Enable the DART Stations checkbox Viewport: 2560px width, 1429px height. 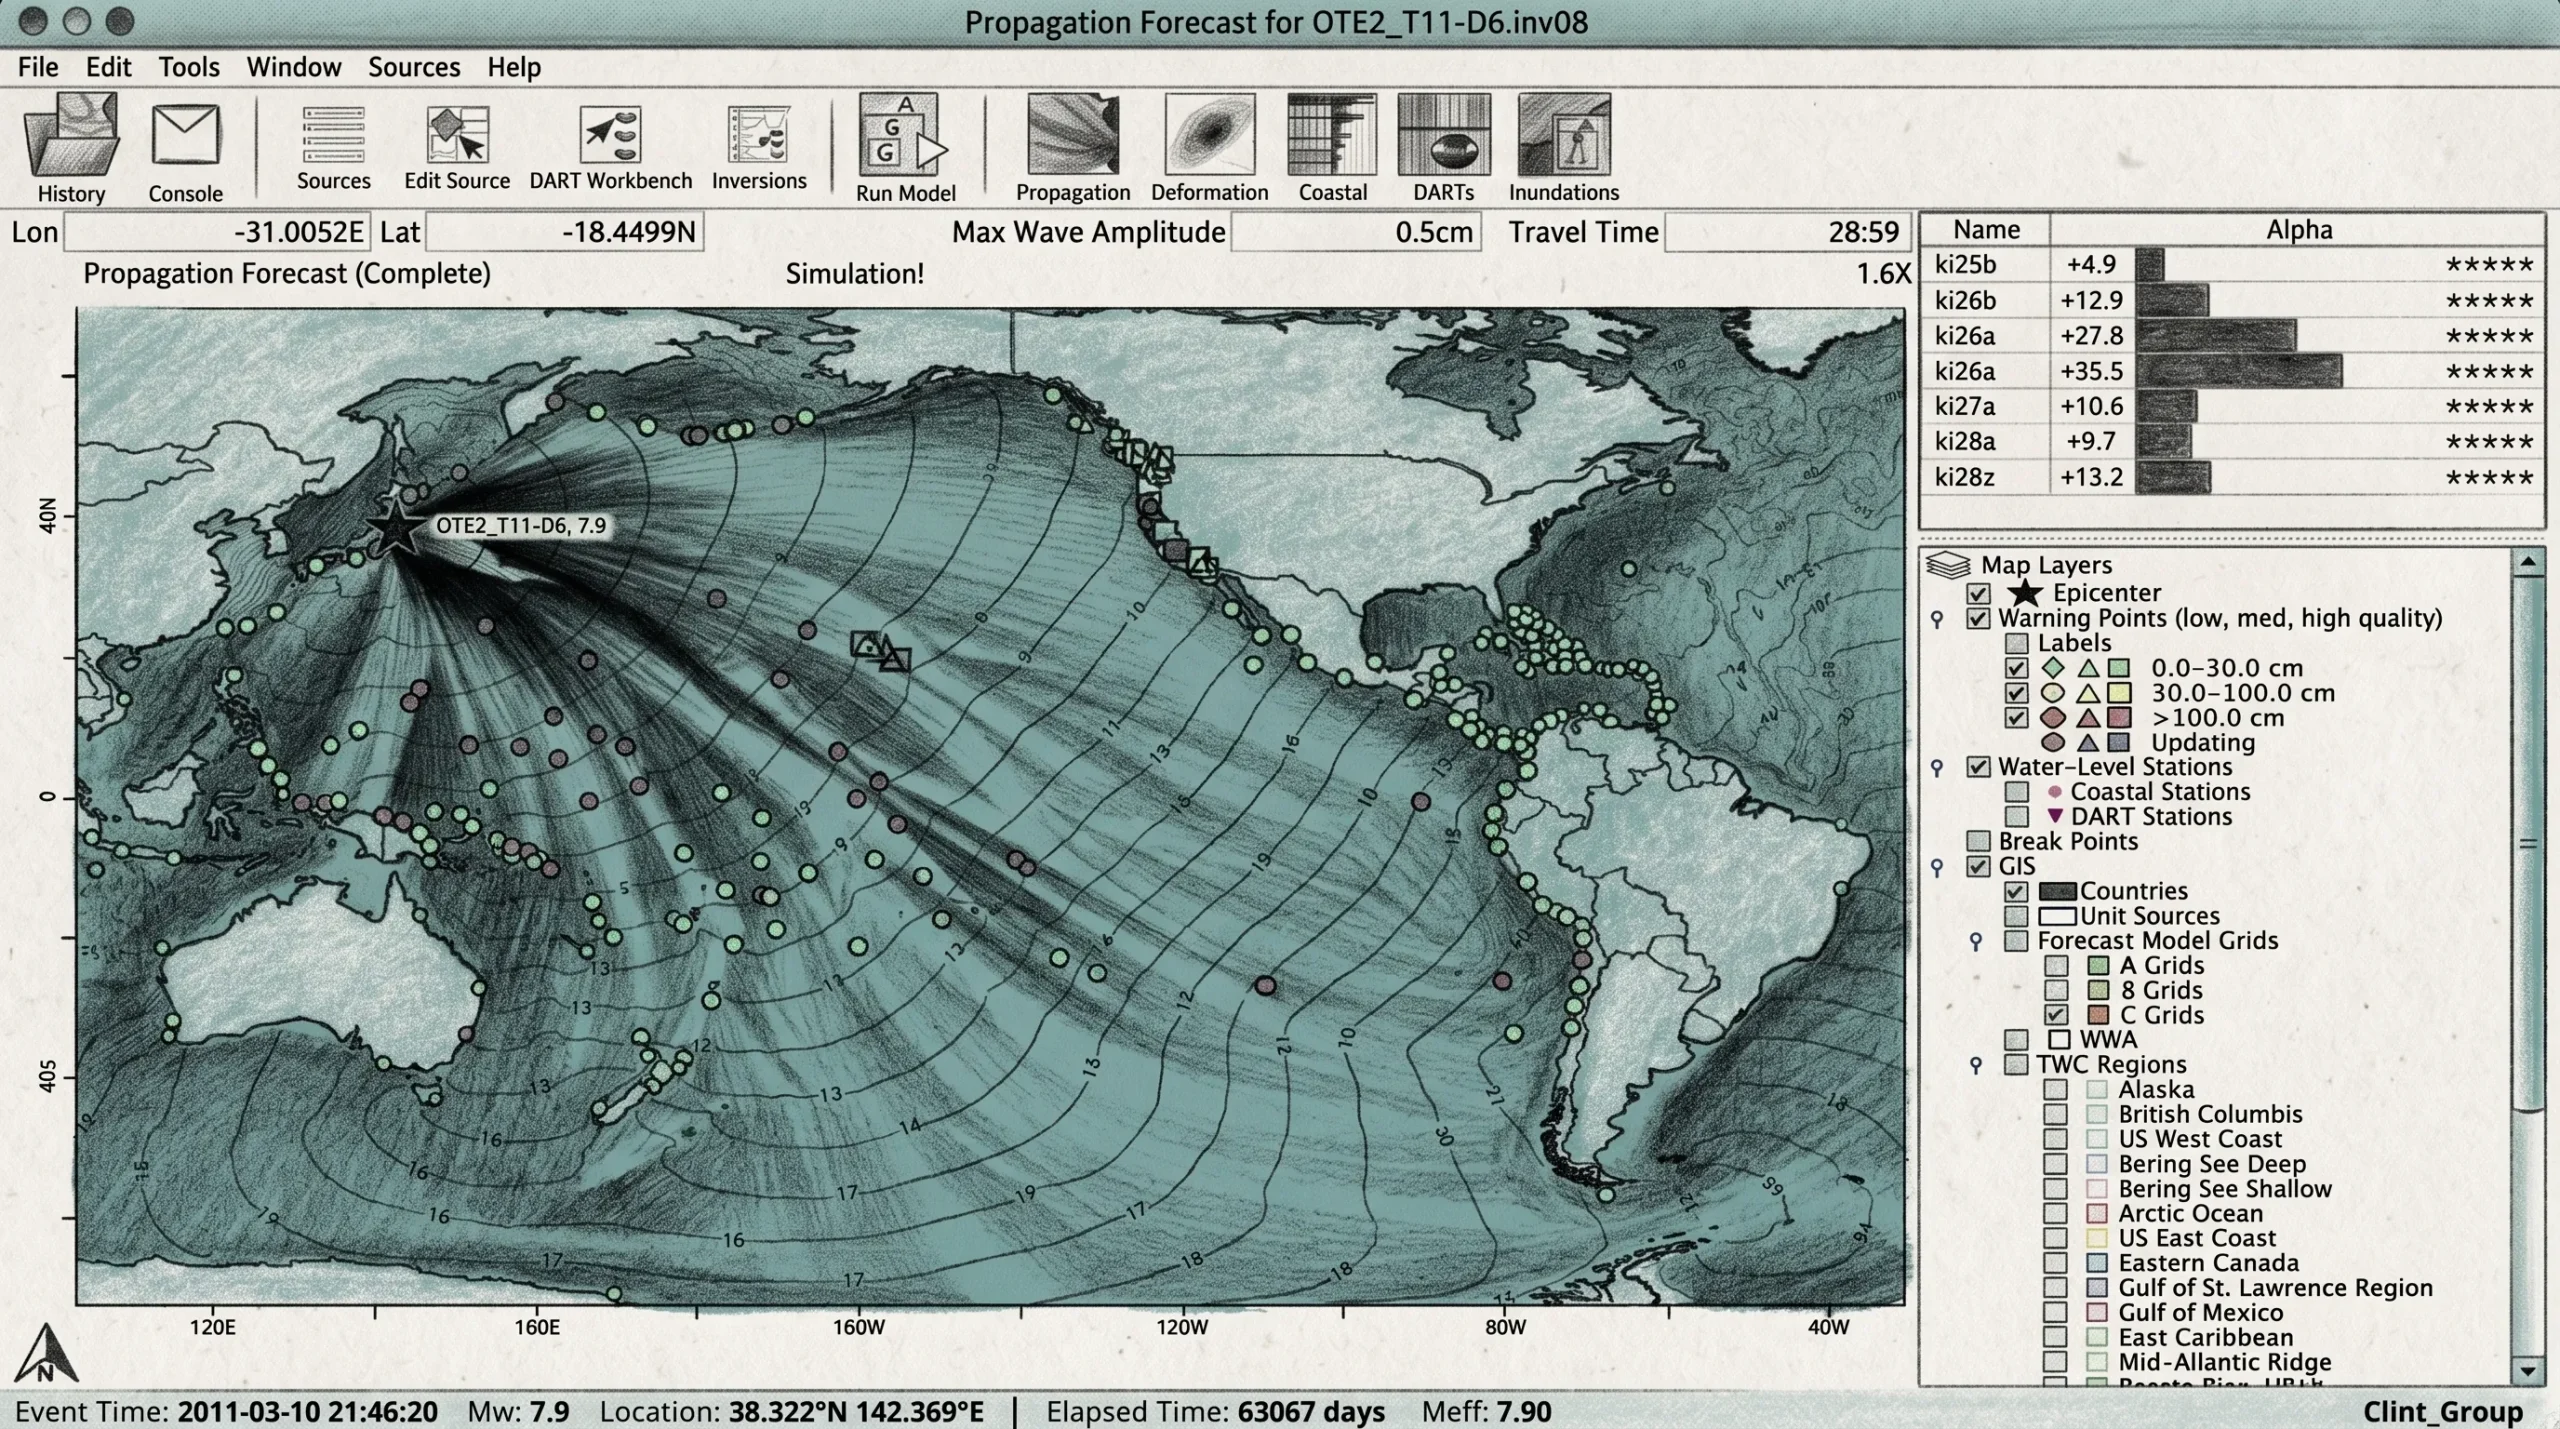tap(2017, 817)
